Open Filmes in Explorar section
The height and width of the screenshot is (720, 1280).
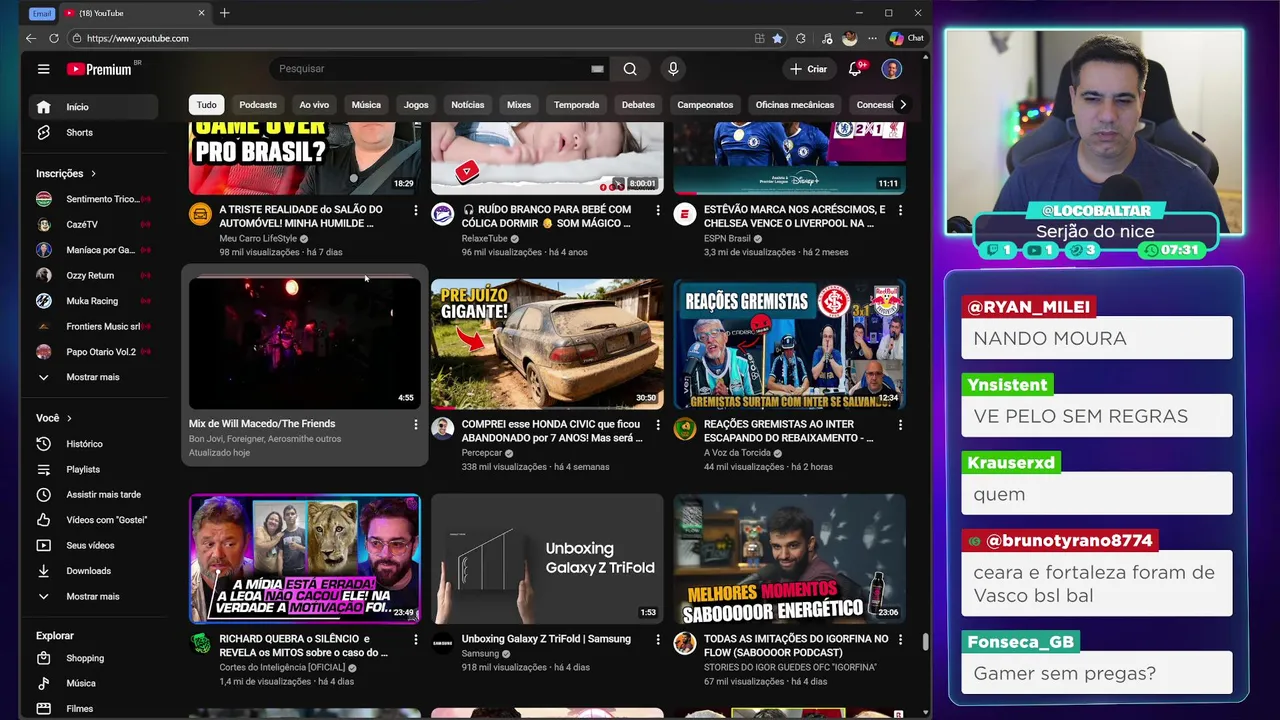click(x=93, y=709)
